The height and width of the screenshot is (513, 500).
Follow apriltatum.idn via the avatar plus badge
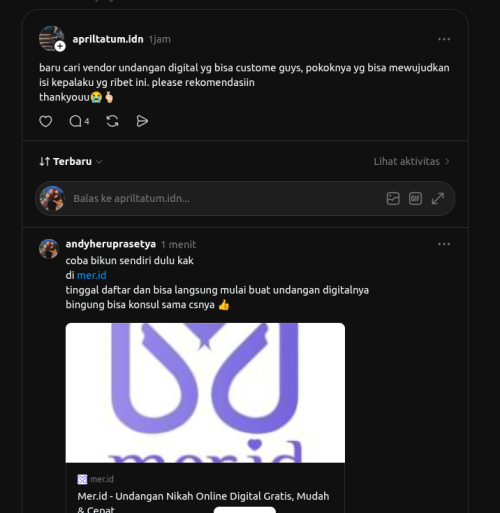coord(60,46)
